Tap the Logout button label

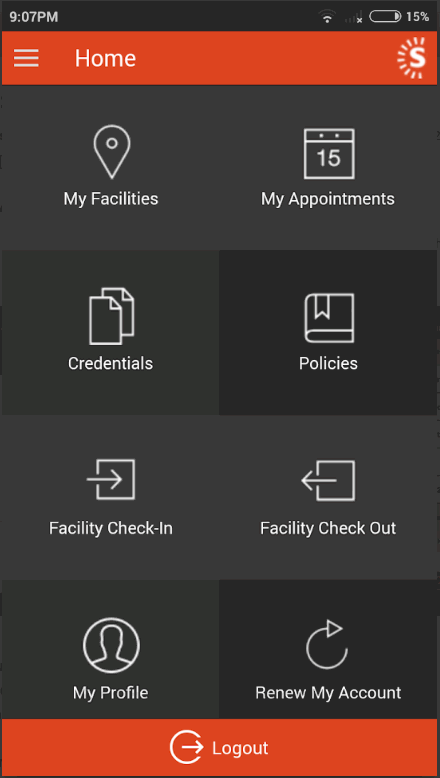[x=240, y=748]
